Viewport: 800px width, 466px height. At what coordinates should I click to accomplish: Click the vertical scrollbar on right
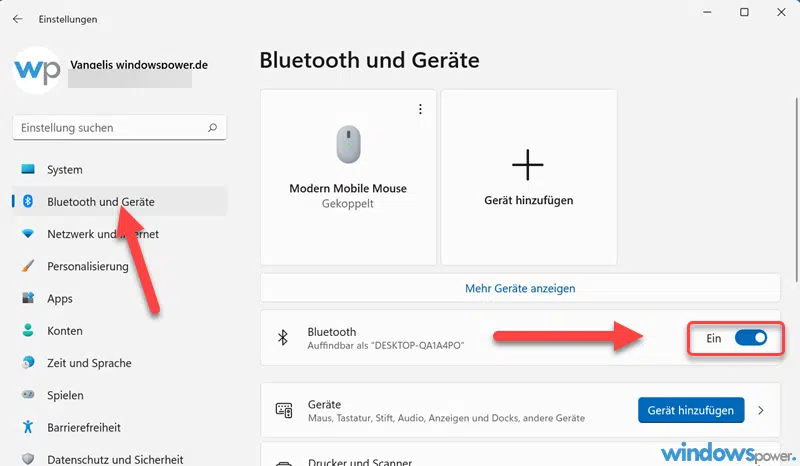coord(796,189)
